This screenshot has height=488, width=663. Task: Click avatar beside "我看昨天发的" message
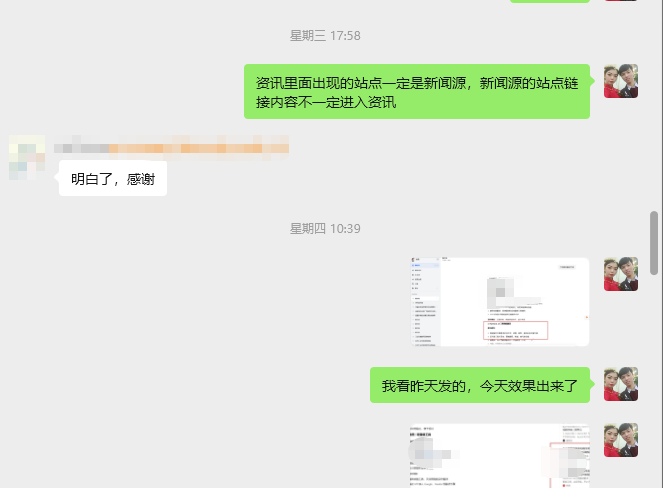621,383
